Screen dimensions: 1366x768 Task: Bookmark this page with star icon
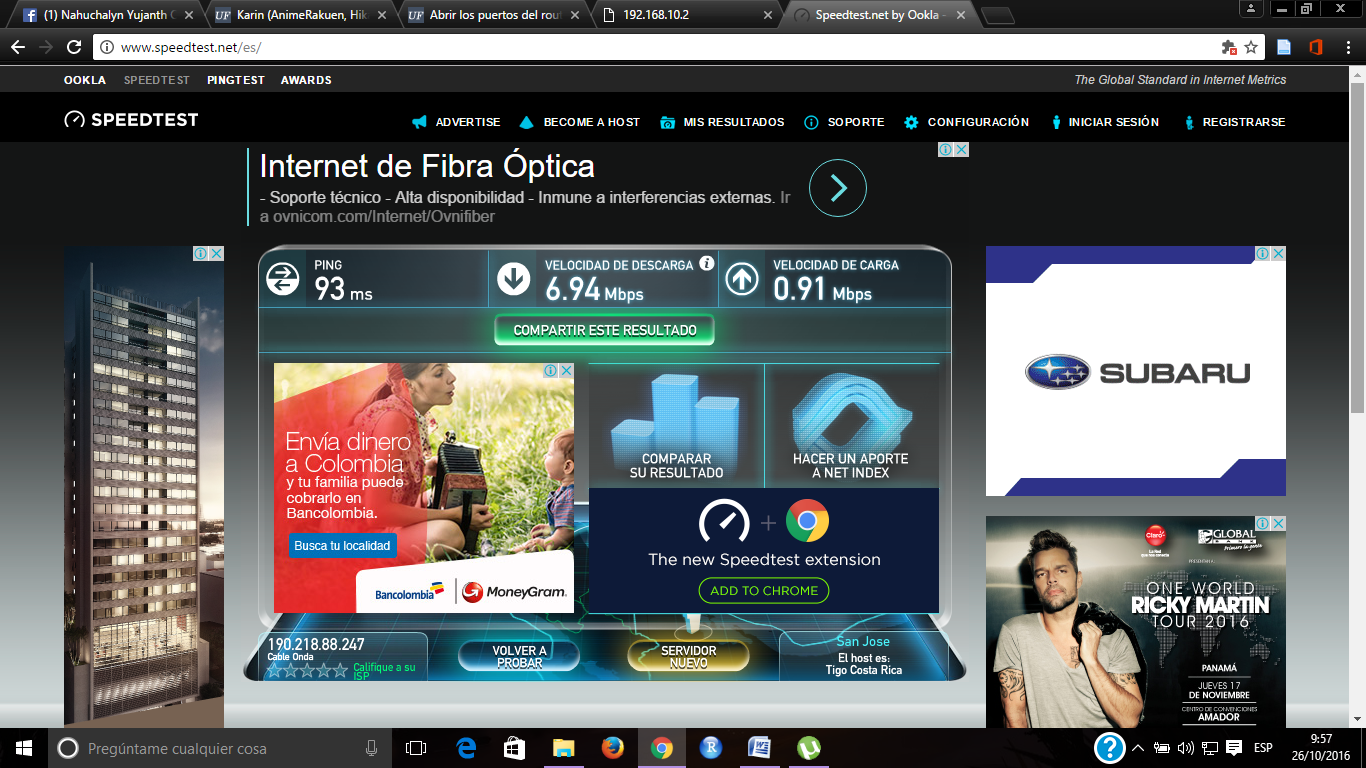1250,47
